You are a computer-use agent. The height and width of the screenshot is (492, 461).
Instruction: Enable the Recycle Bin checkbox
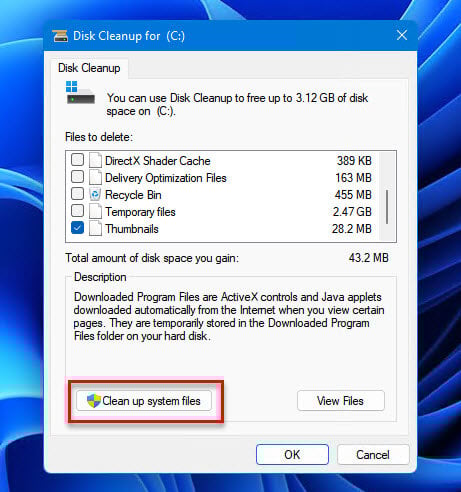(x=77, y=194)
